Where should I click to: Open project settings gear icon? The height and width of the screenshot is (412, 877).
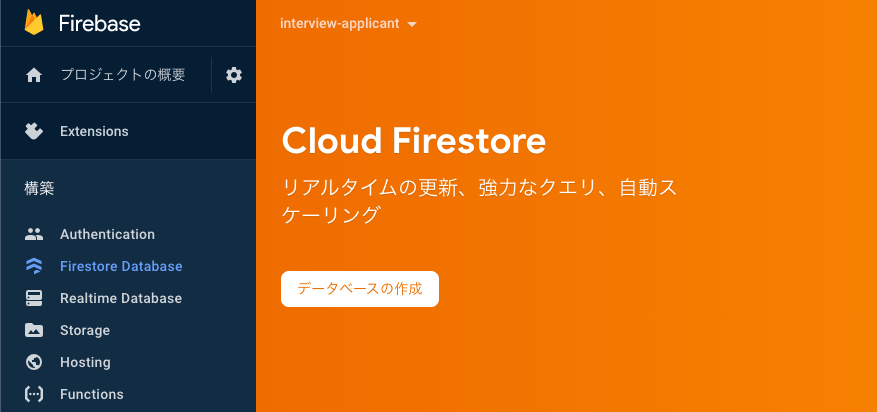234,75
